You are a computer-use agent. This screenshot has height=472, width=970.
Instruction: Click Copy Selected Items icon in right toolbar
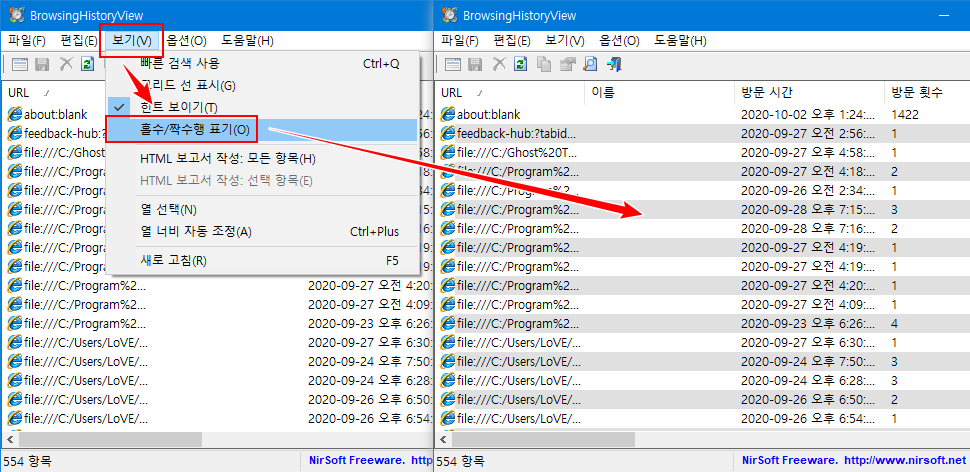tap(544, 64)
